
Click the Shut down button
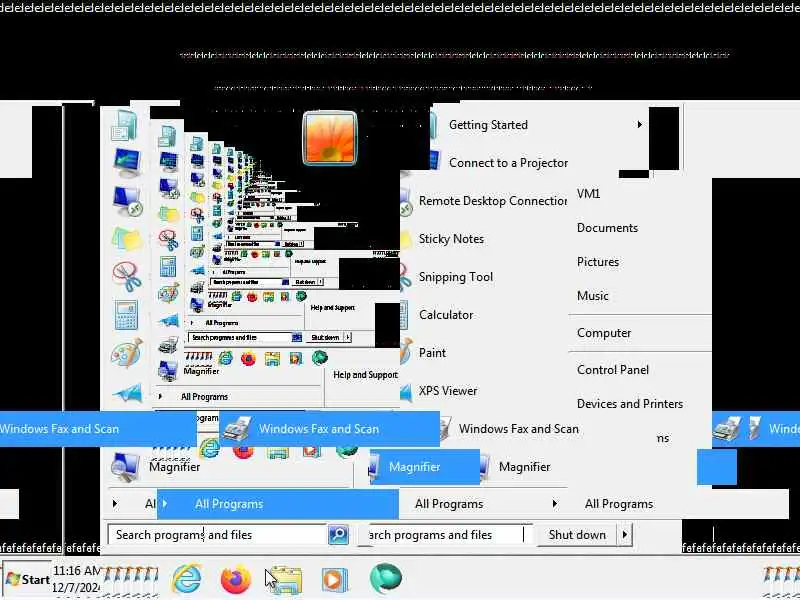pos(577,535)
